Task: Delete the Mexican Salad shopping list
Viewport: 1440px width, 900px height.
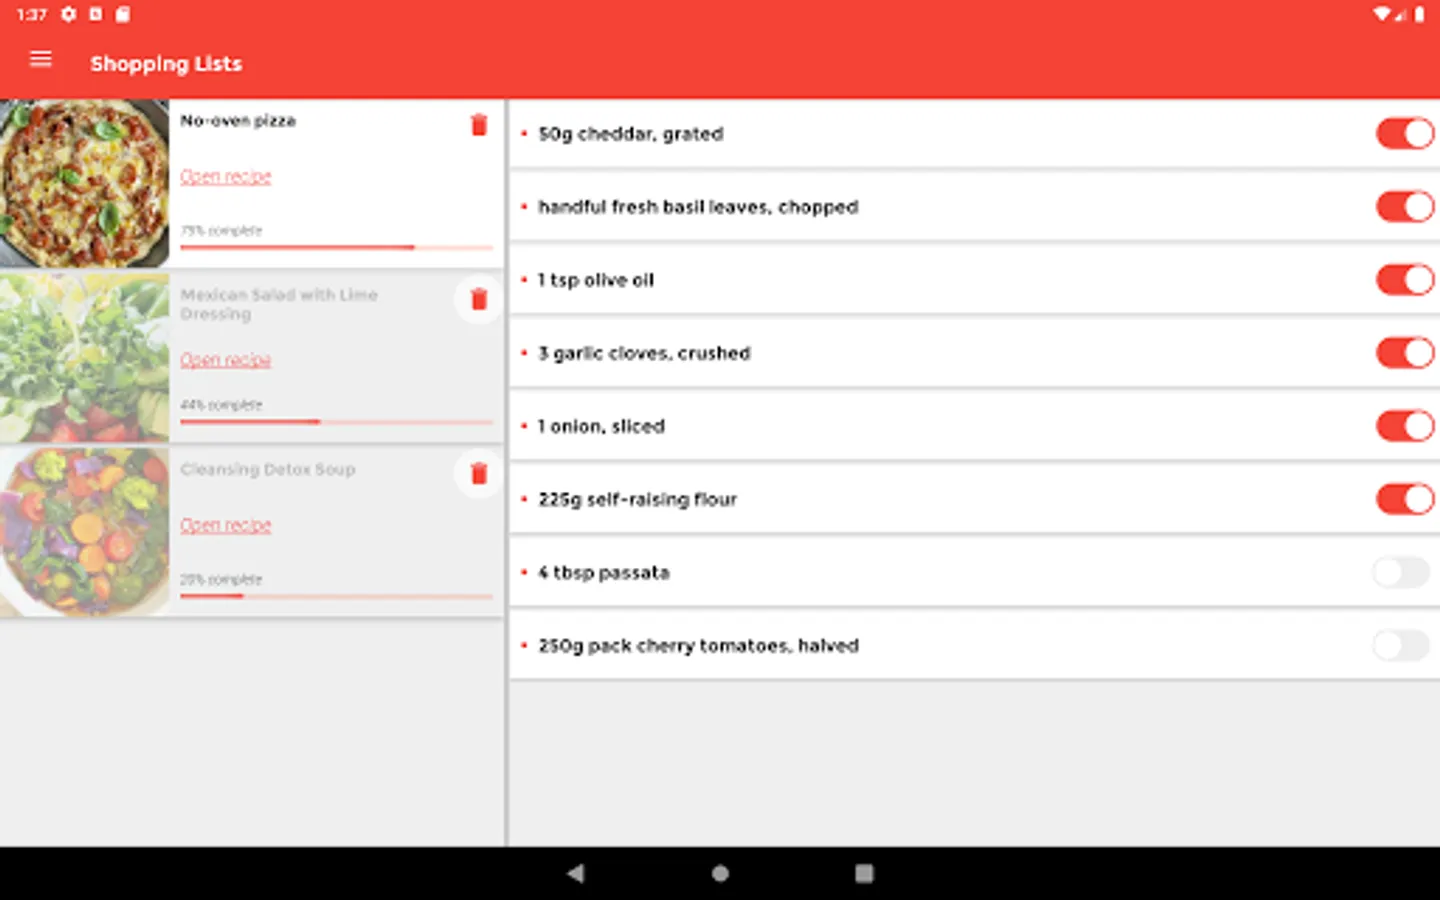Action: tap(479, 299)
